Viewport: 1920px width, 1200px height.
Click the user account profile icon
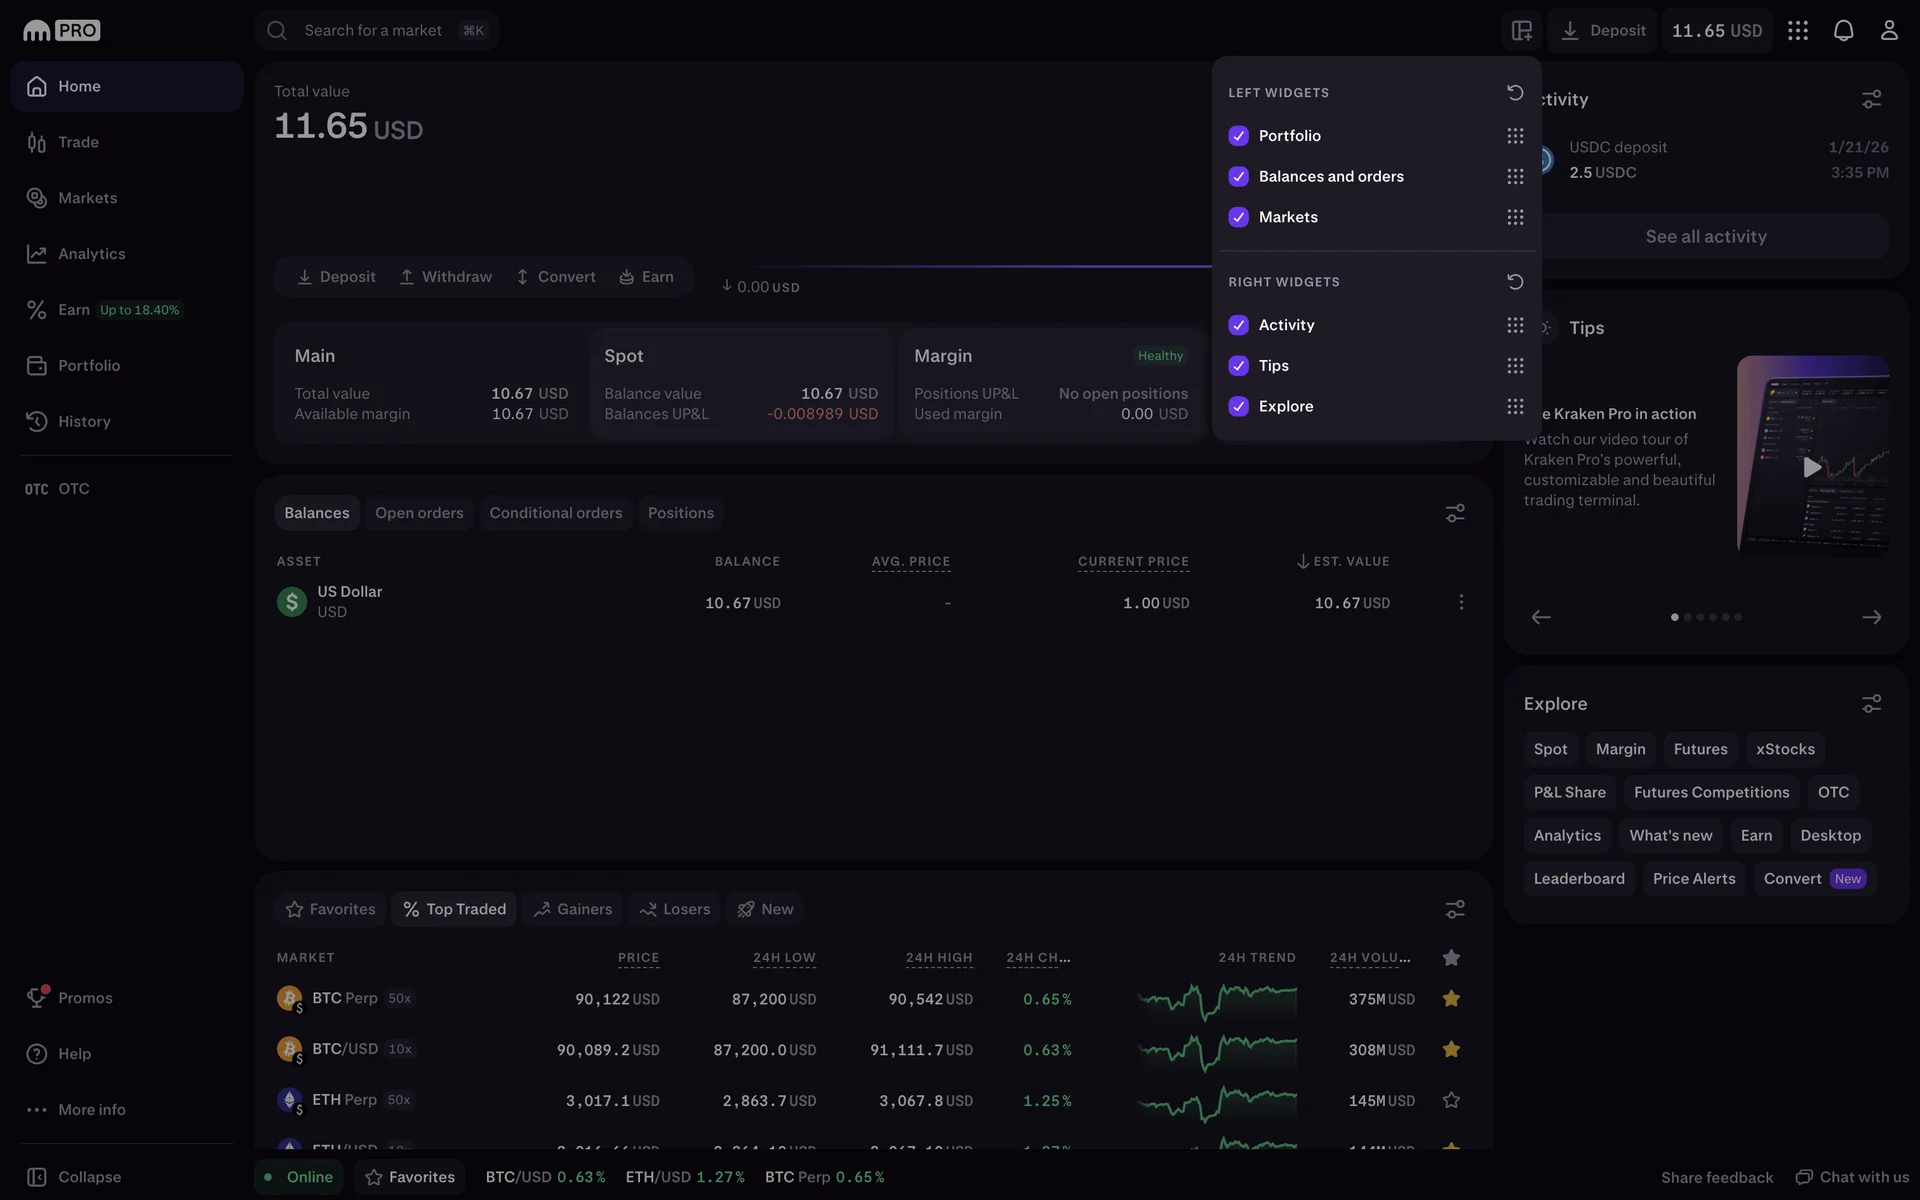1888,30
